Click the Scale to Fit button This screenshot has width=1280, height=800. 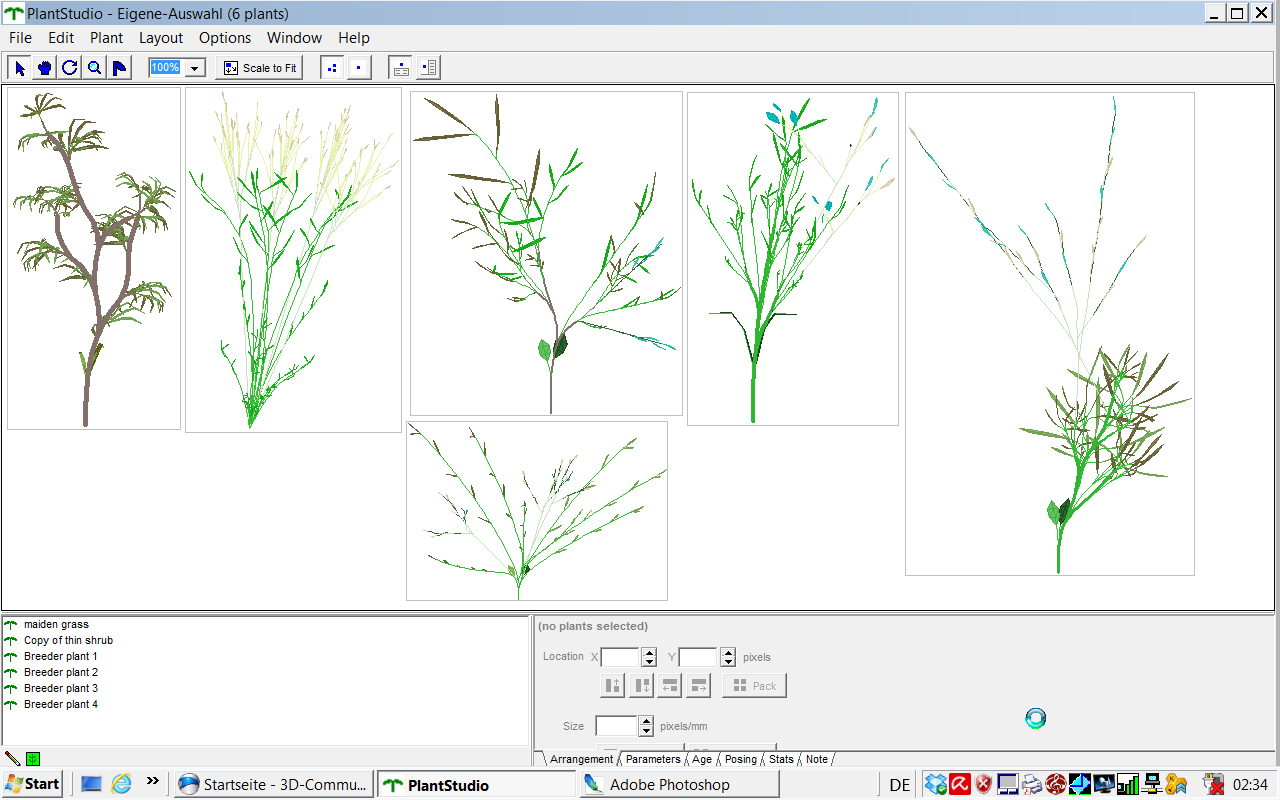pos(259,68)
